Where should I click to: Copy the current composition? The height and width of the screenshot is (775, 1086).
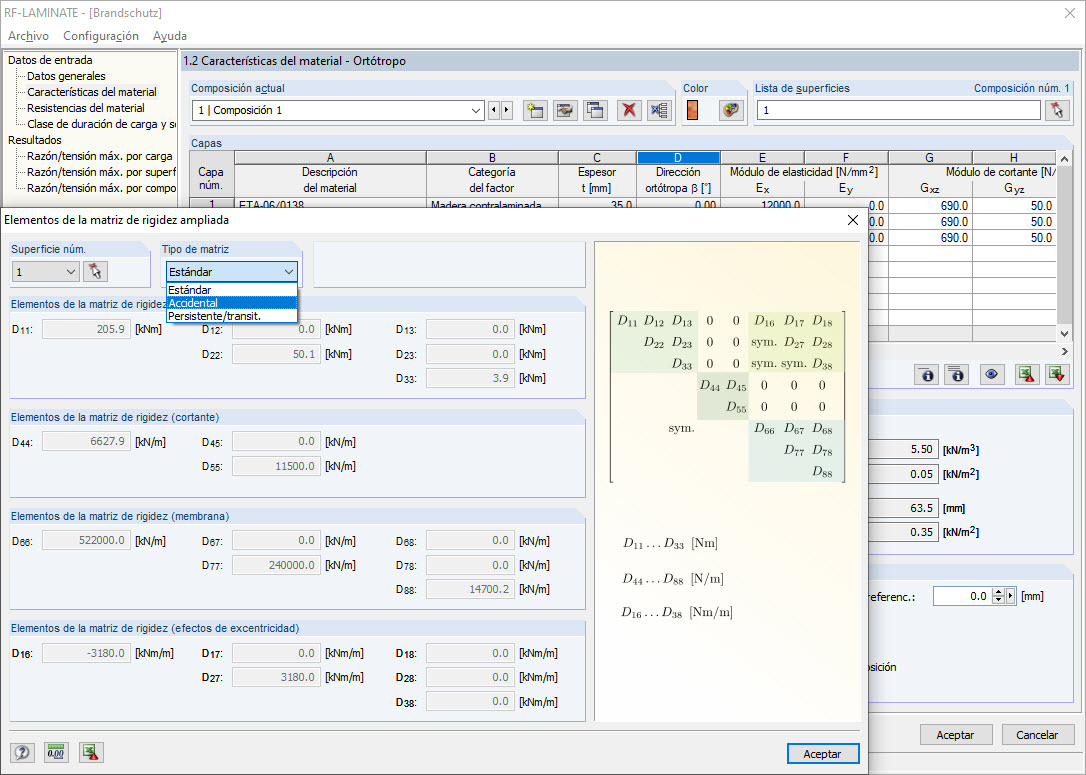pyautogui.click(x=595, y=110)
